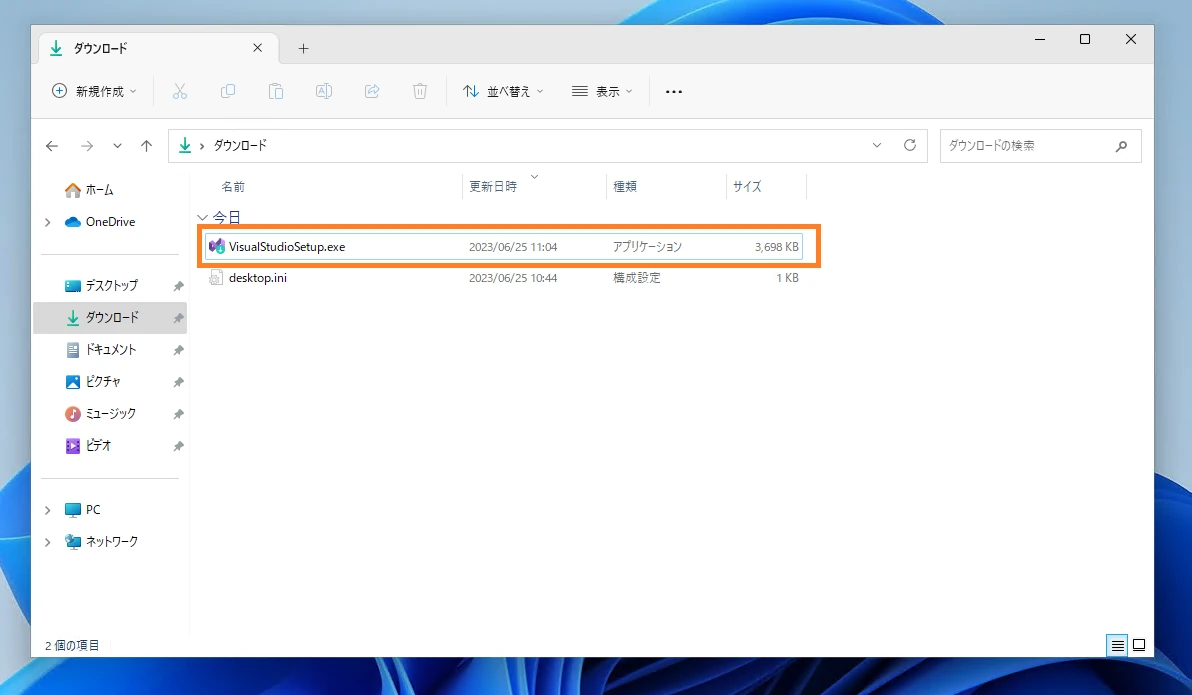This screenshot has height=695, width=1192.
Task: Expand the OneDrive tree node
Action: pyautogui.click(x=48, y=222)
